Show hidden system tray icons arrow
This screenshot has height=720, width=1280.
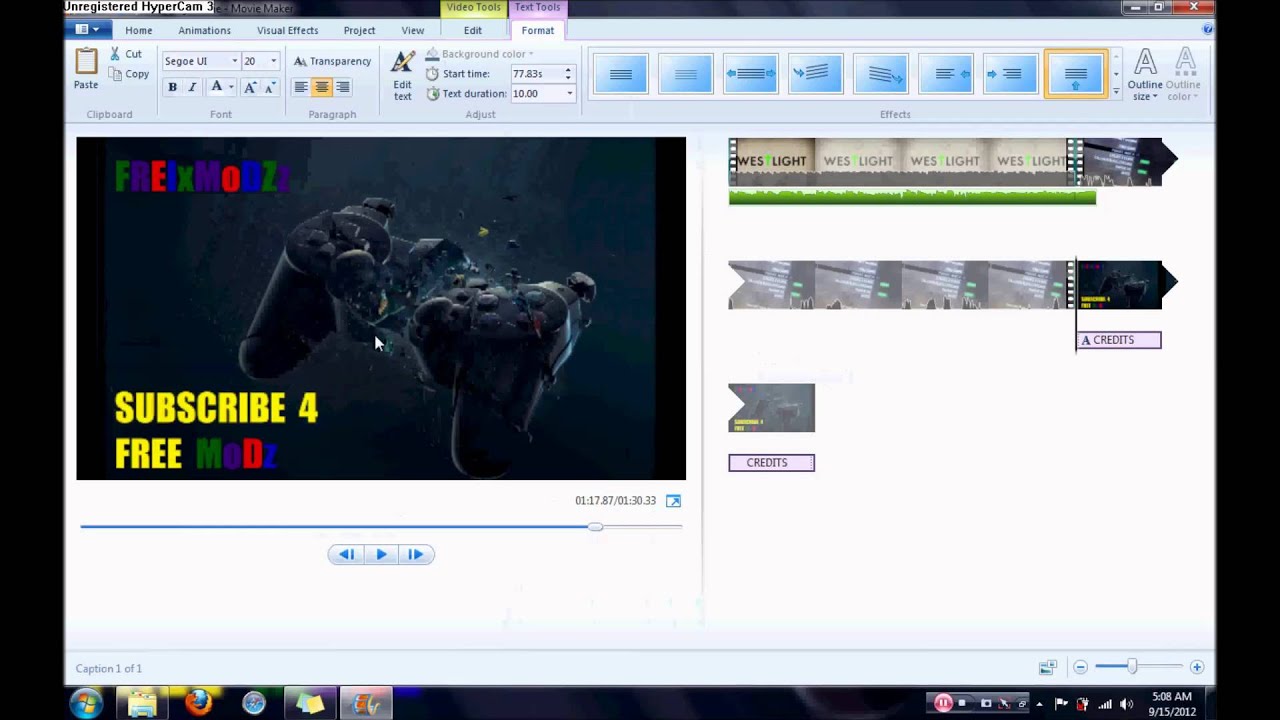click(1038, 704)
